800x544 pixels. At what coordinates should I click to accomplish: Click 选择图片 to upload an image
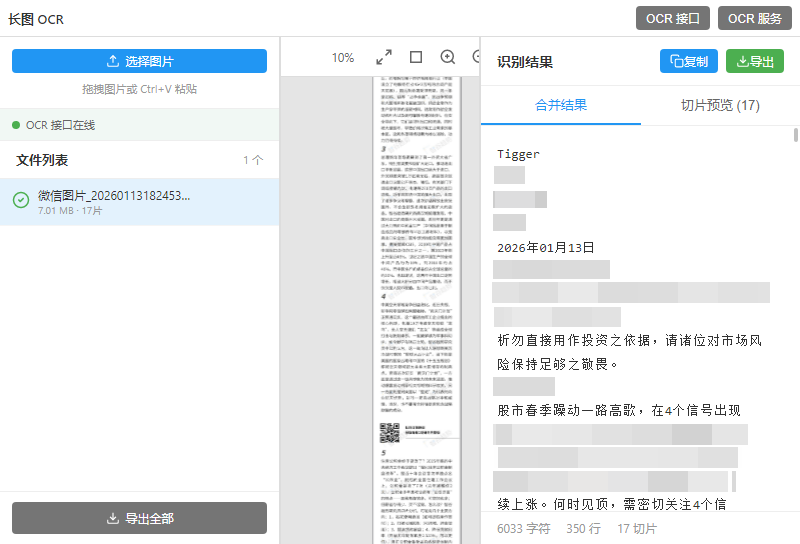point(139,61)
